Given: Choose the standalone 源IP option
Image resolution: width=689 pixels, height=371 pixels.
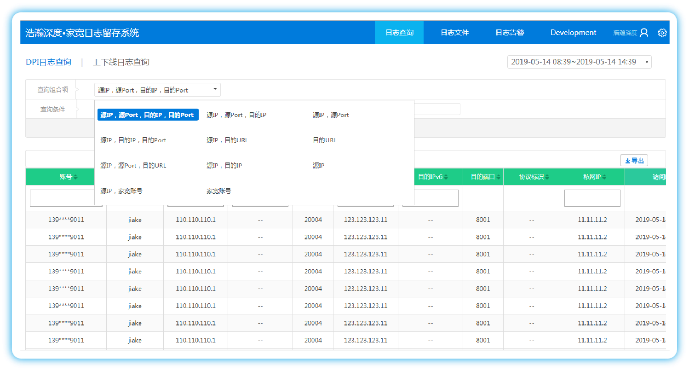Looking at the screenshot, I should click(x=318, y=165).
